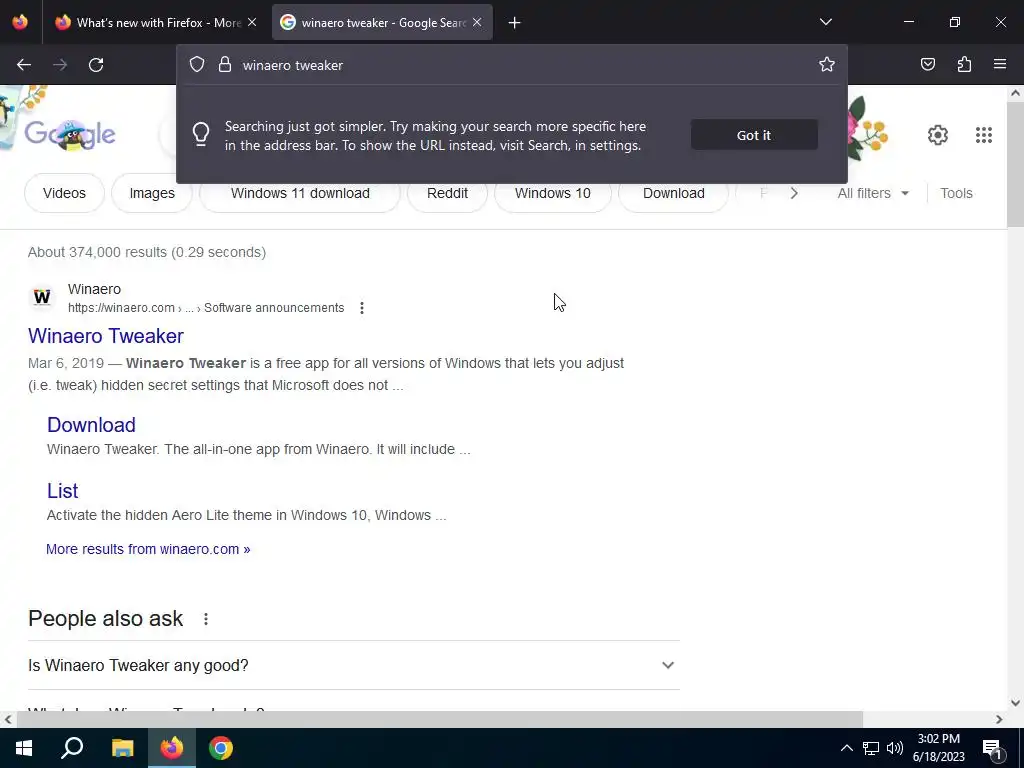1024x768 pixels.
Task: Open Google quick settings gear
Action: (938, 135)
